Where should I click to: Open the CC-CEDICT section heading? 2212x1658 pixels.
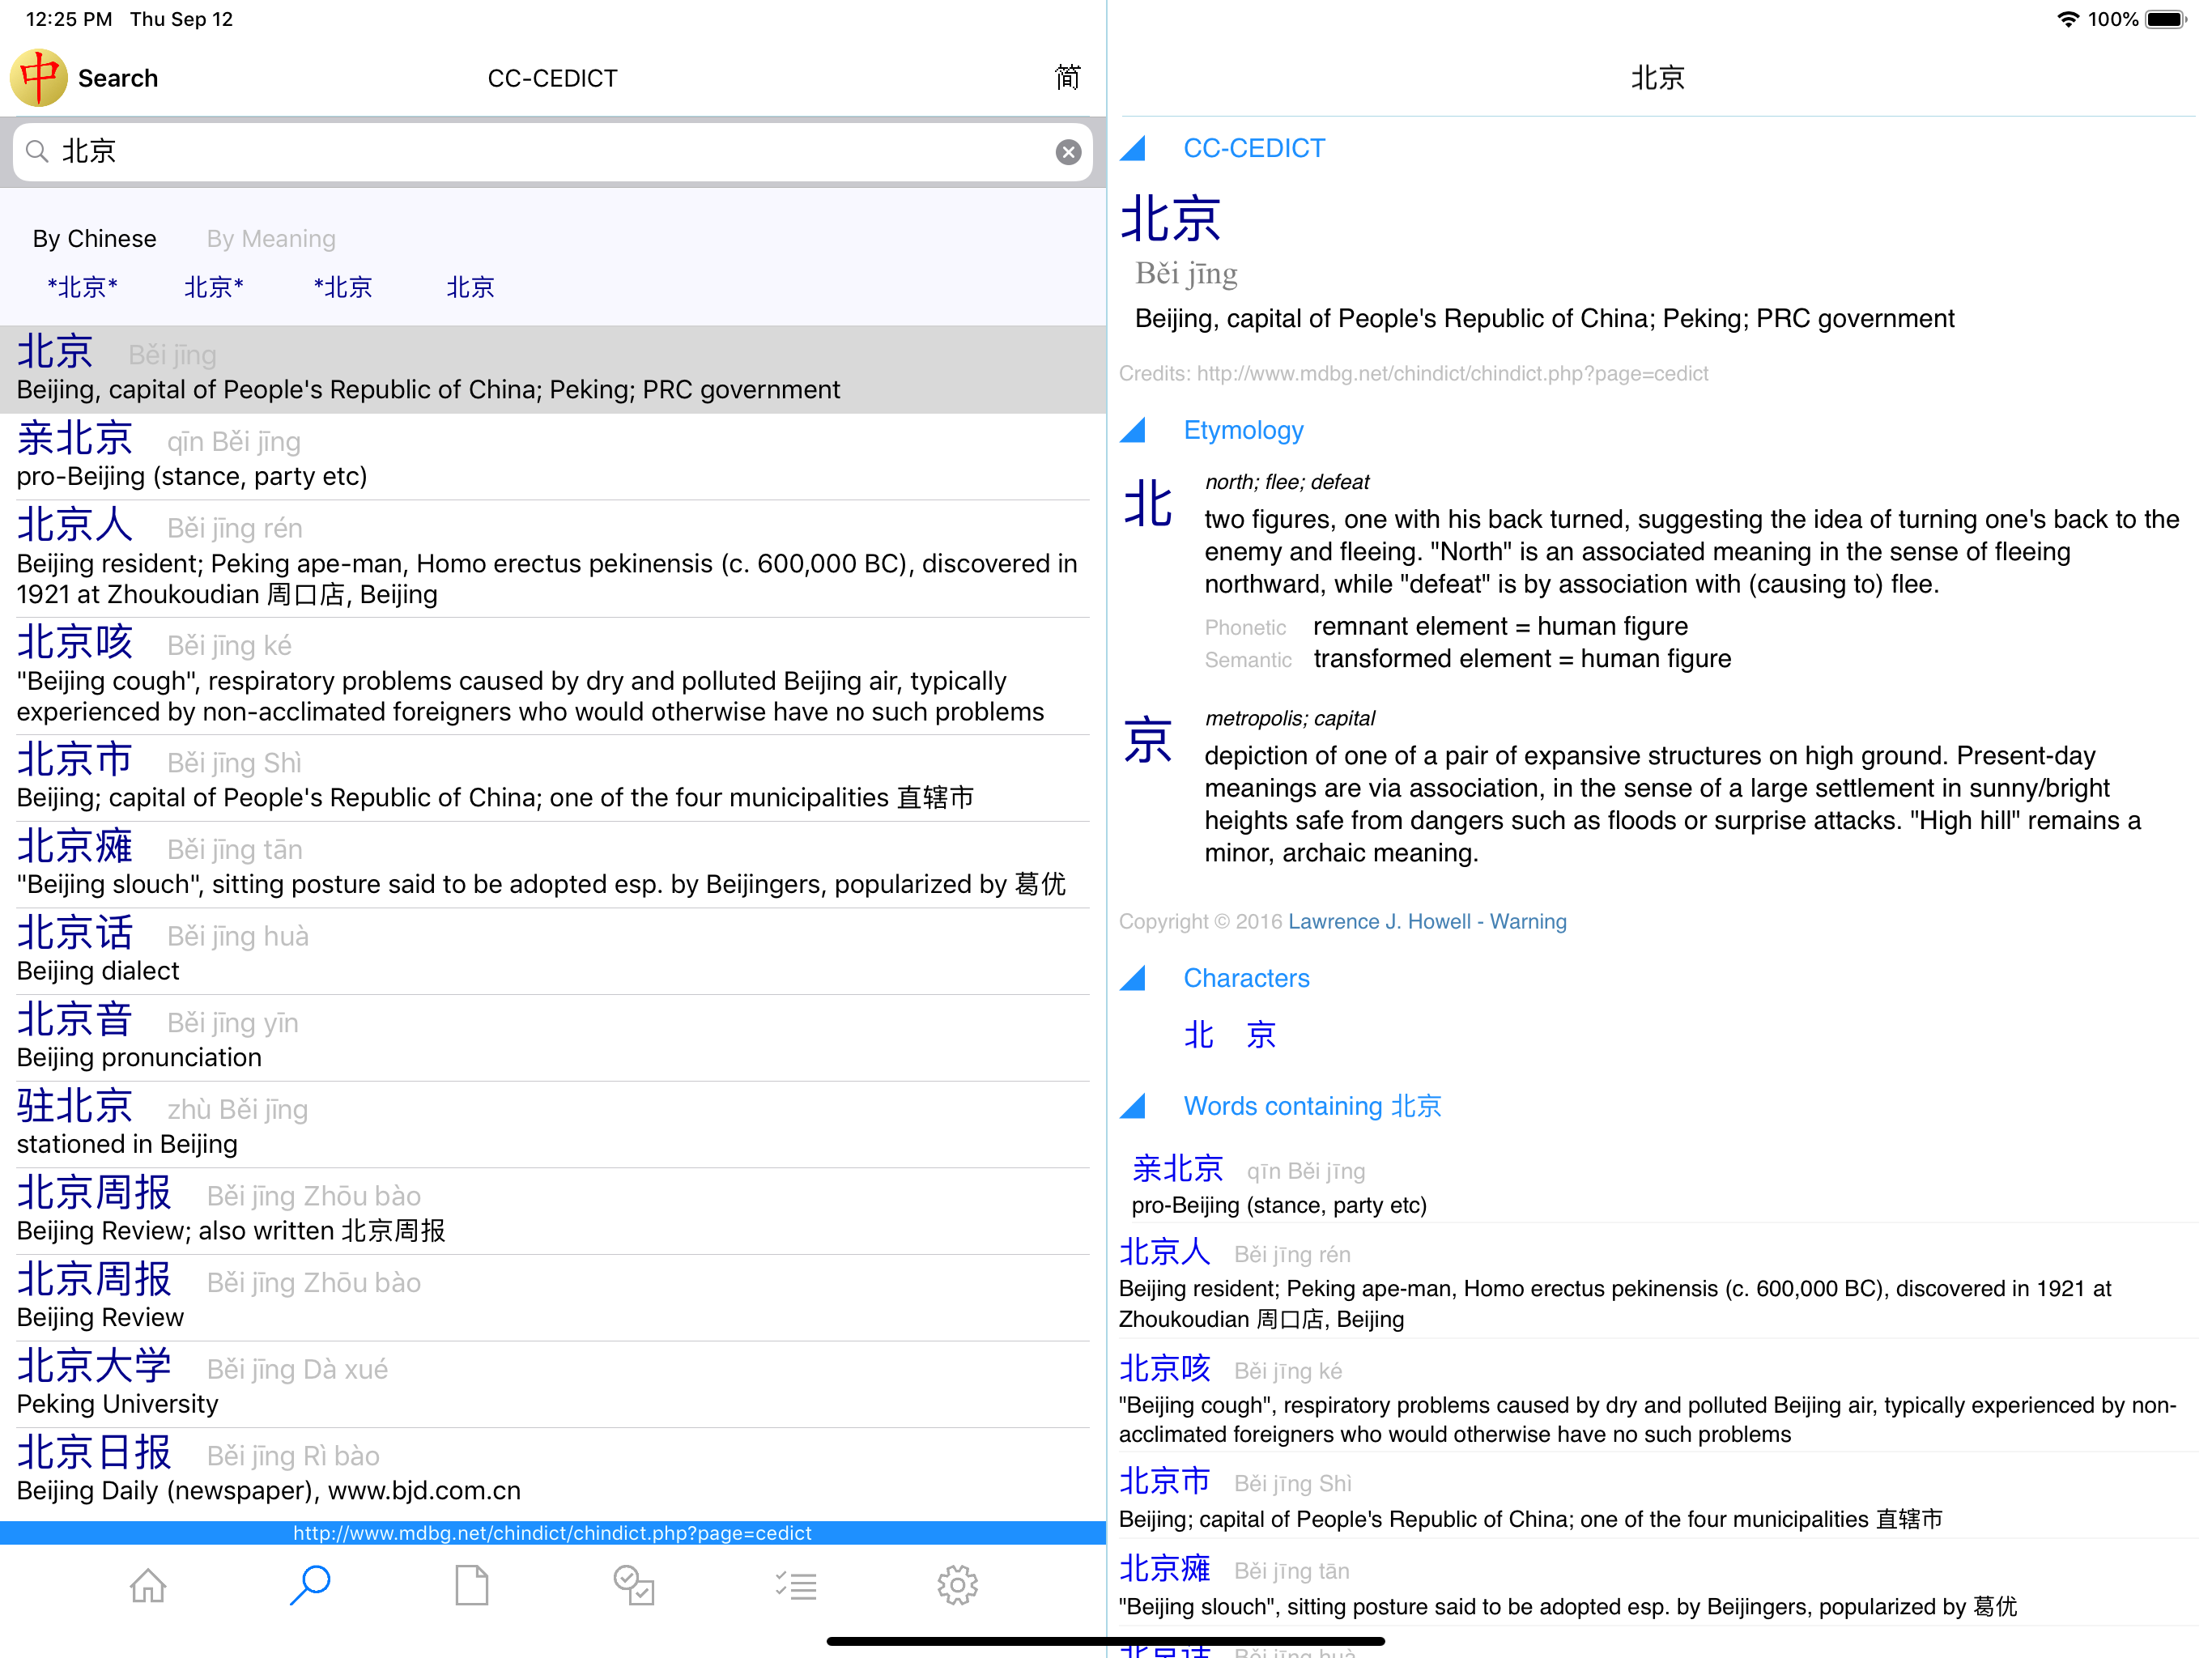point(1254,149)
